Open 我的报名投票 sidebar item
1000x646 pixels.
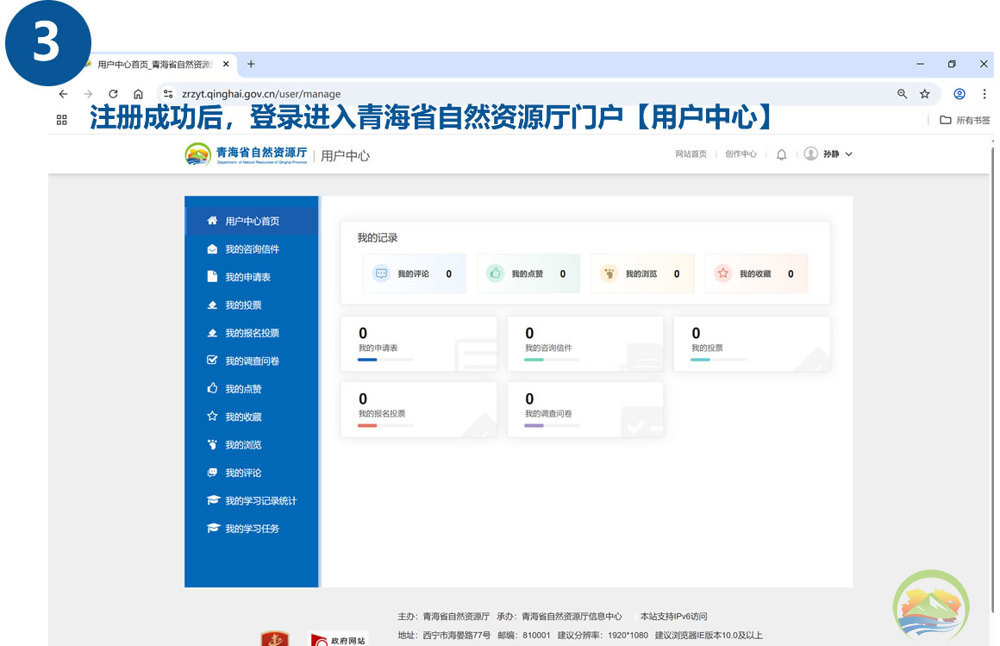click(251, 333)
